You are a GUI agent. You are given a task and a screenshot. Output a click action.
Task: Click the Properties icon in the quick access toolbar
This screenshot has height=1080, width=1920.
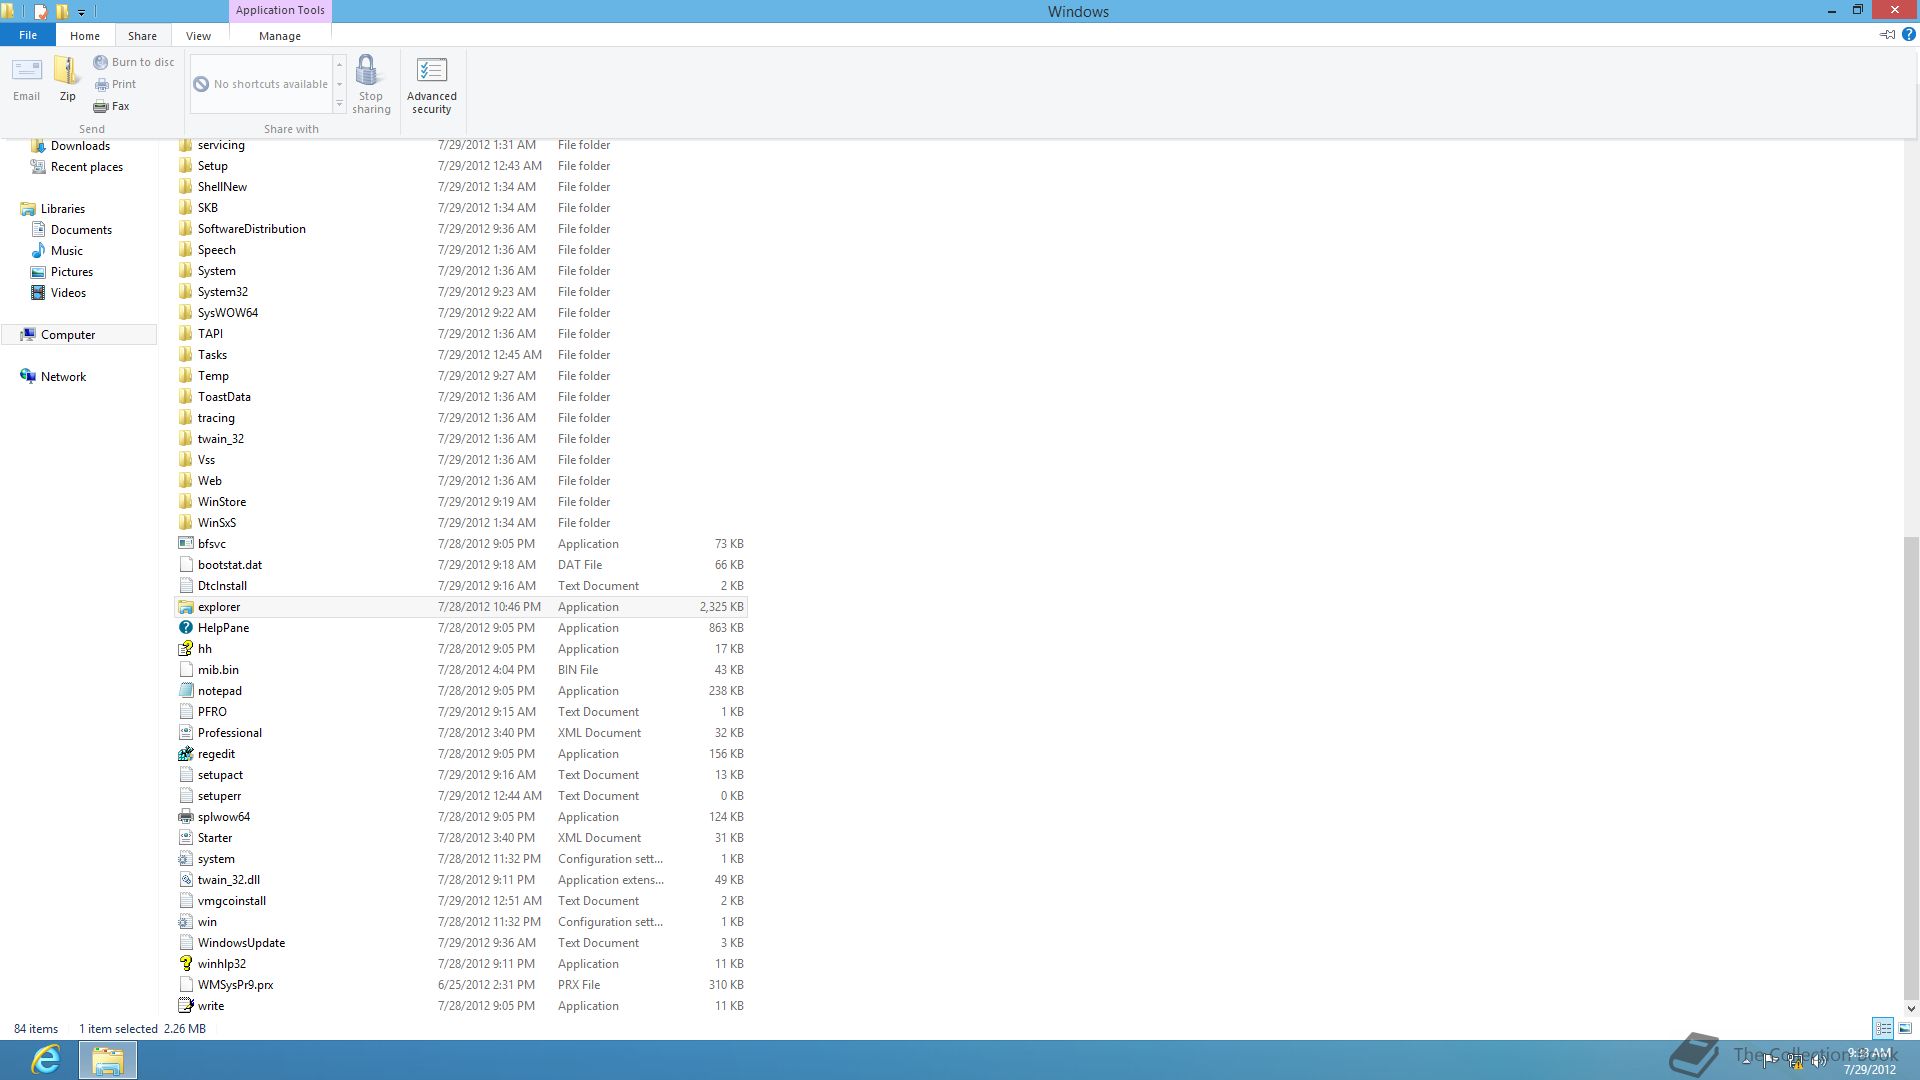pyautogui.click(x=40, y=12)
